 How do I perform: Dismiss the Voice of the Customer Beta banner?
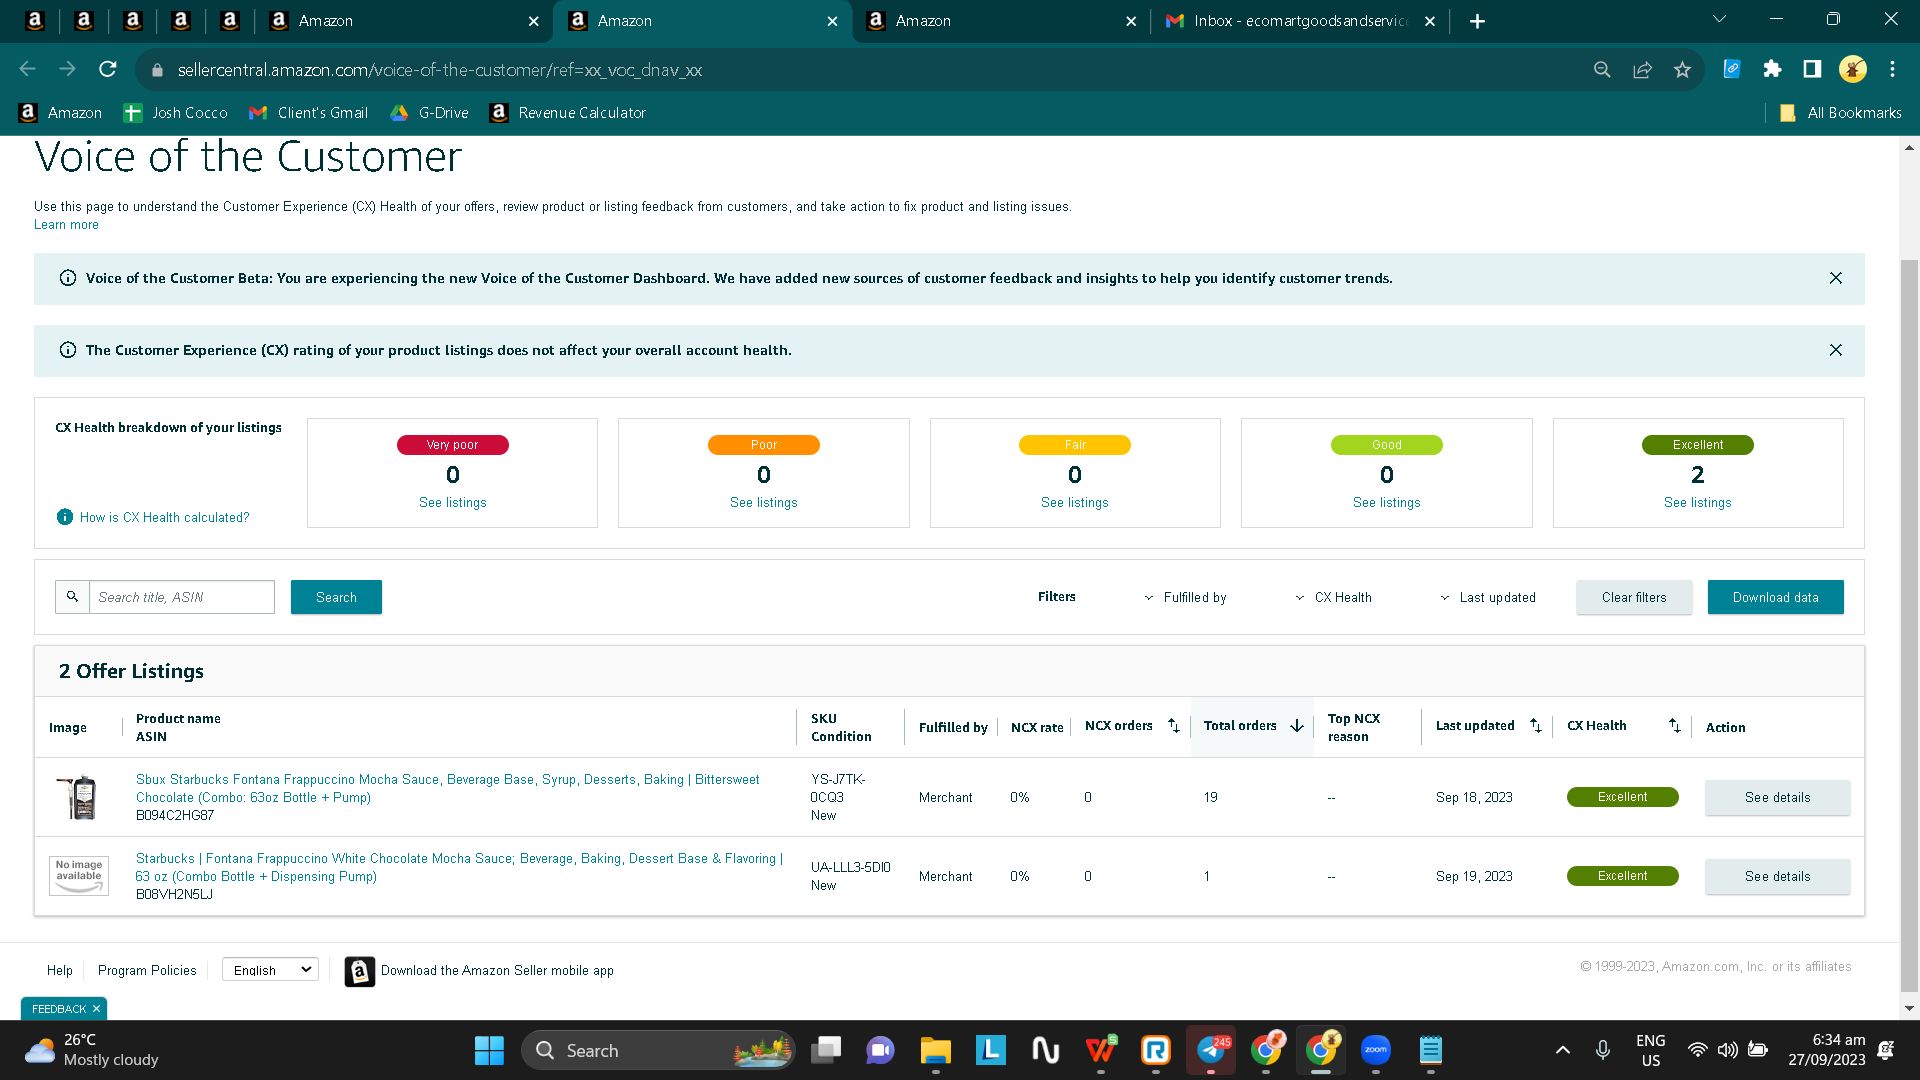(x=1836, y=278)
